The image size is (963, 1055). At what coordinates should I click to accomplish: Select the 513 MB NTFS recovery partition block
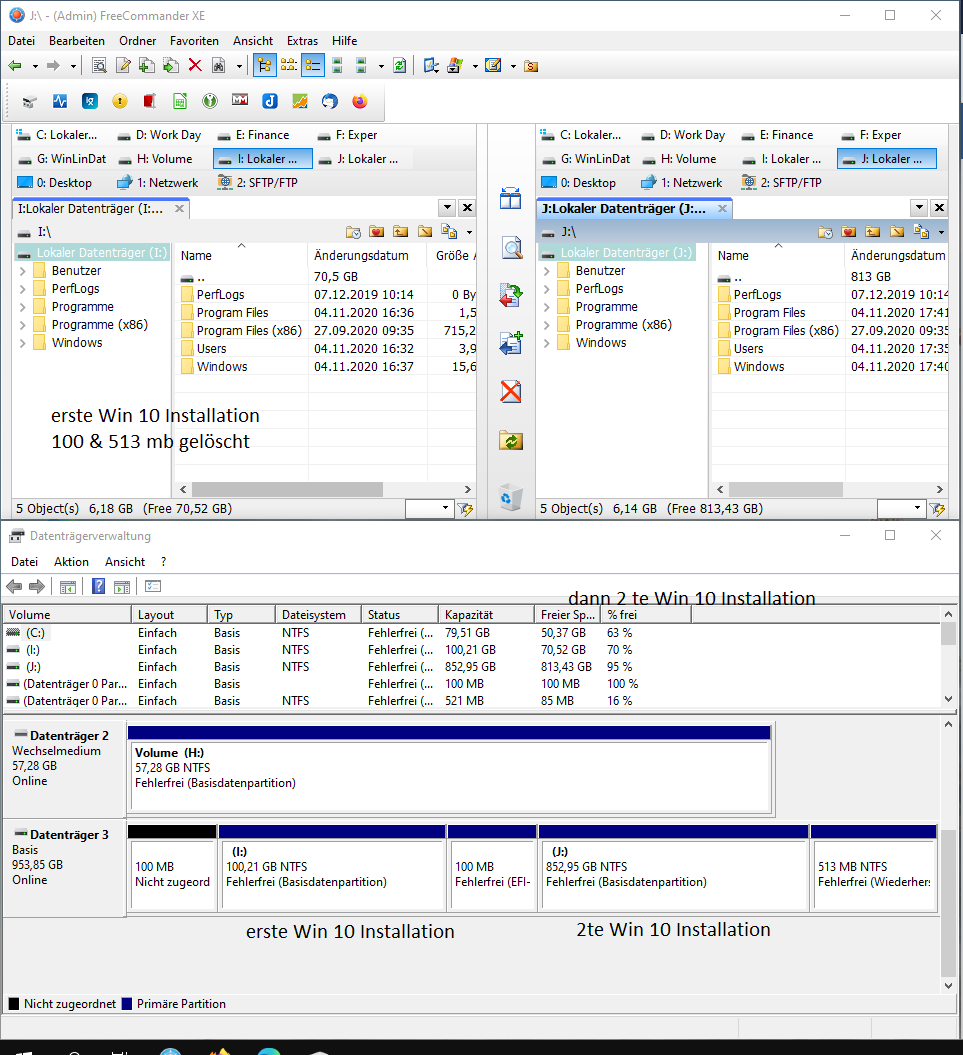tap(873, 867)
